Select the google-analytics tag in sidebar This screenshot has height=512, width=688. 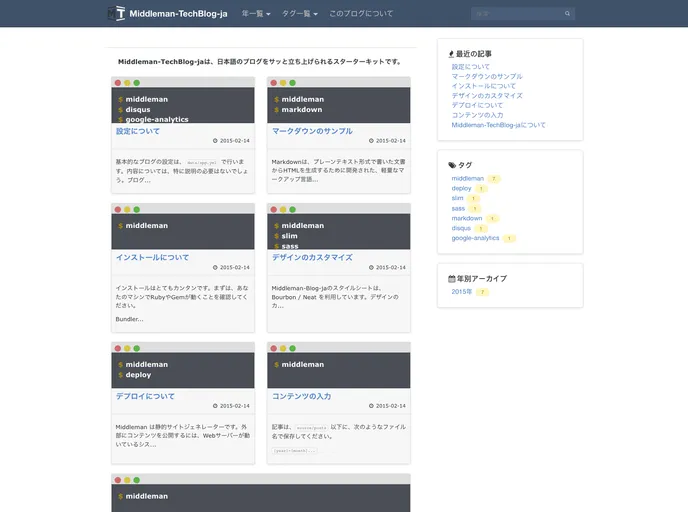click(475, 238)
